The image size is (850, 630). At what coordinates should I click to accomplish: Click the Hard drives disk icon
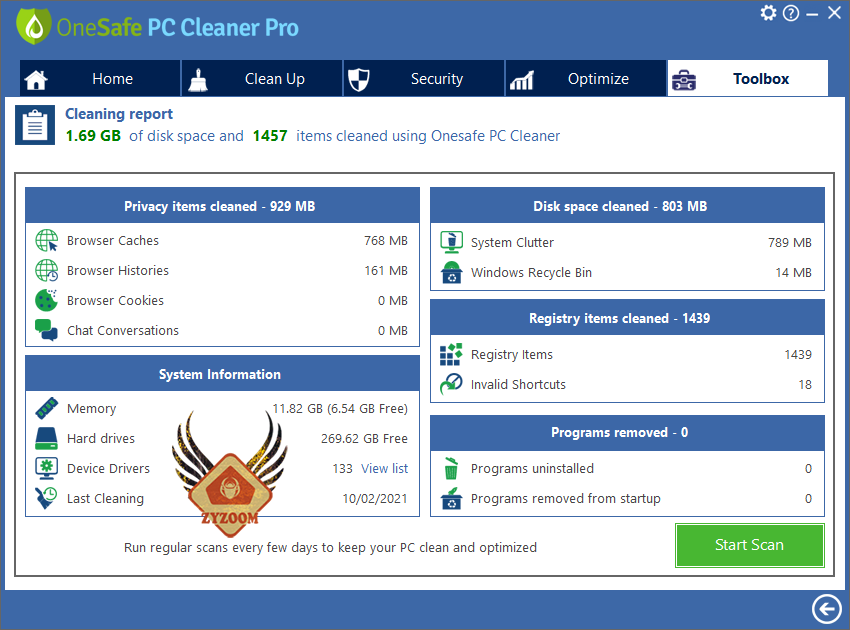click(x=47, y=438)
